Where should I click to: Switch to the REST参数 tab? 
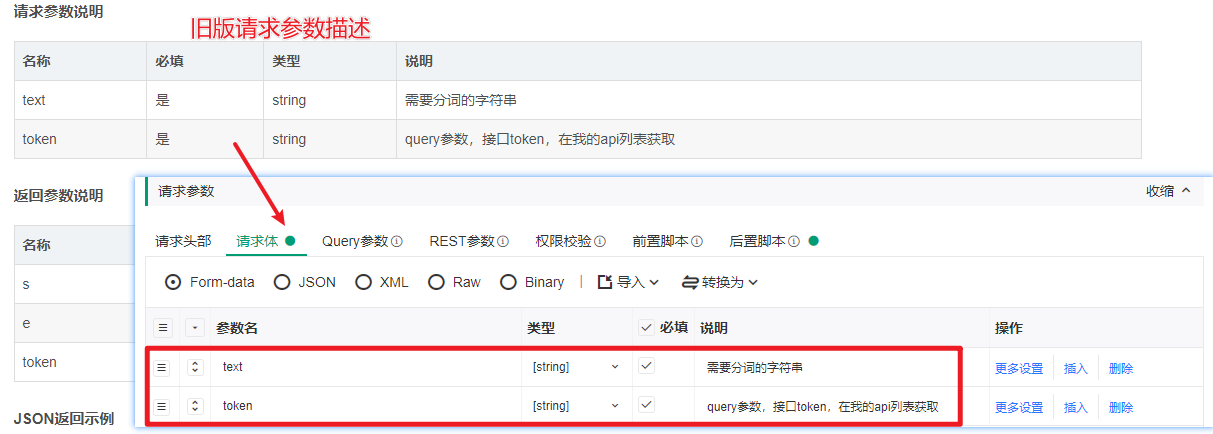[x=462, y=241]
